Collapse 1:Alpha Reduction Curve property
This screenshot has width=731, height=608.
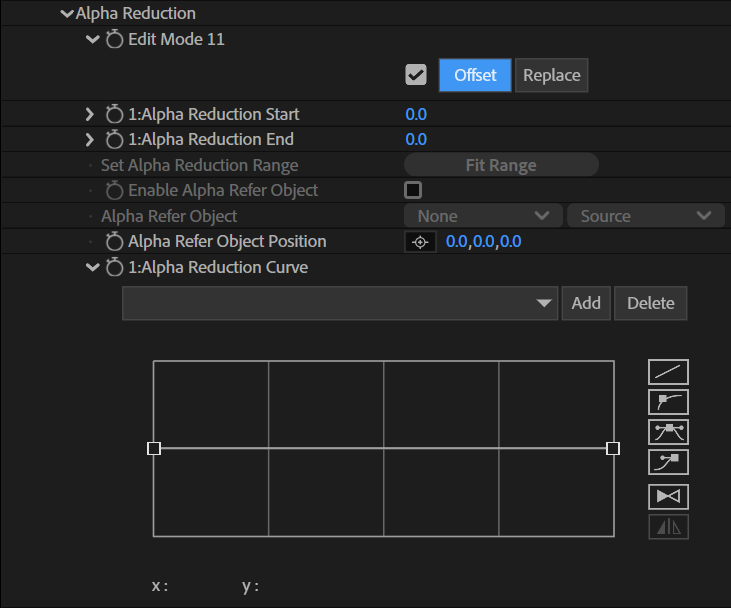tap(93, 267)
